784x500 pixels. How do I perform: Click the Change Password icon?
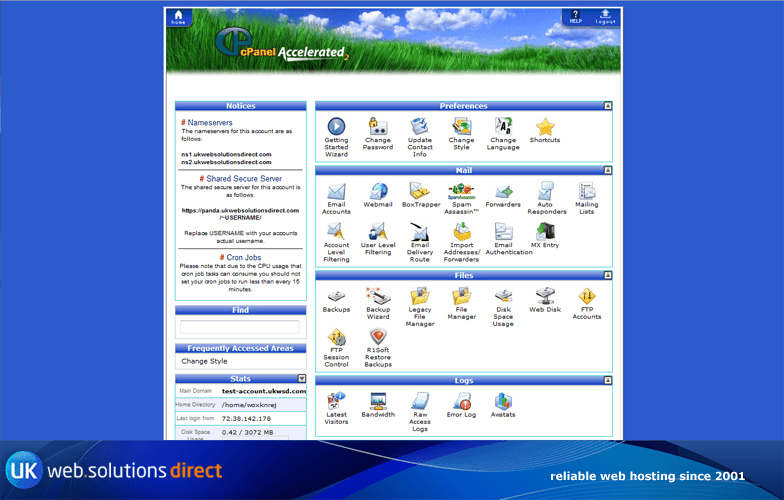point(378,127)
